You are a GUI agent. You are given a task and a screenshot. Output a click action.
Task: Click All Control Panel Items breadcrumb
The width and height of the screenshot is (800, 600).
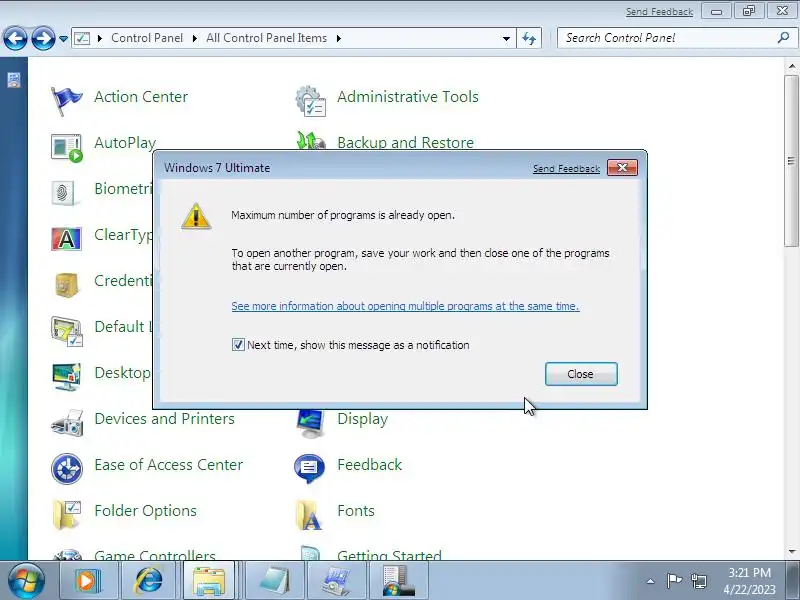pyautogui.click(x=266, y=38)
